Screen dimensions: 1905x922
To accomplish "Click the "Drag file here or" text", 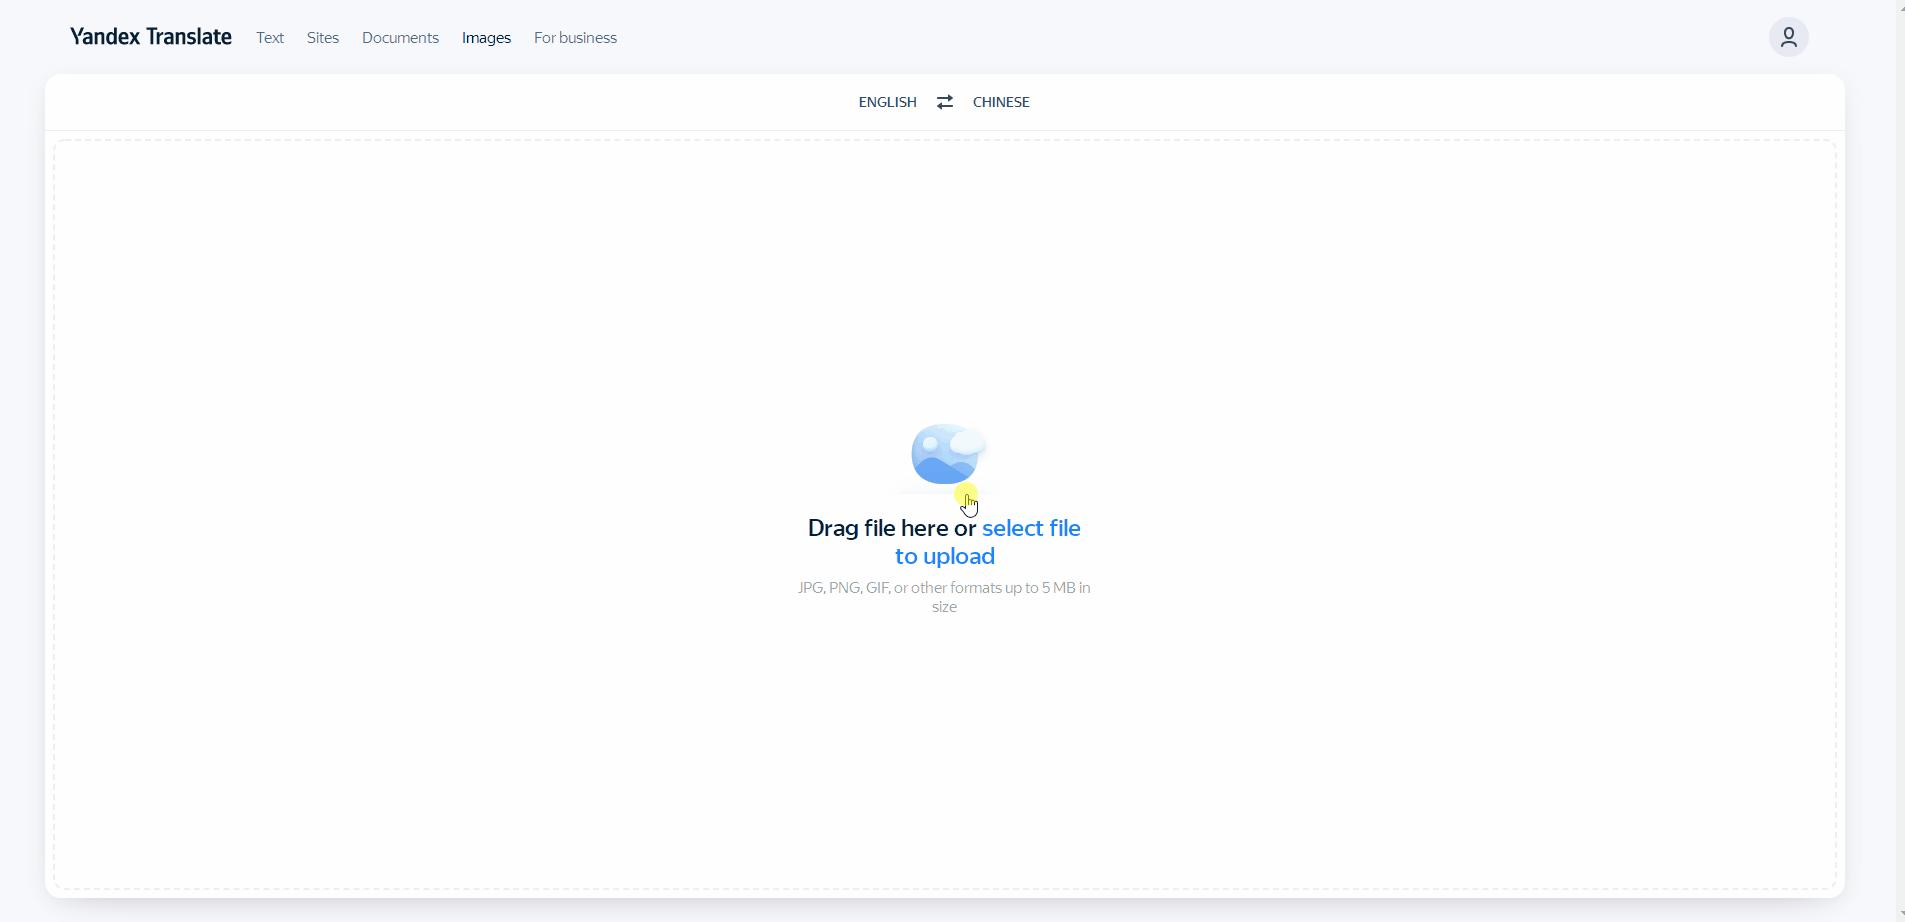I will [892, 529].
